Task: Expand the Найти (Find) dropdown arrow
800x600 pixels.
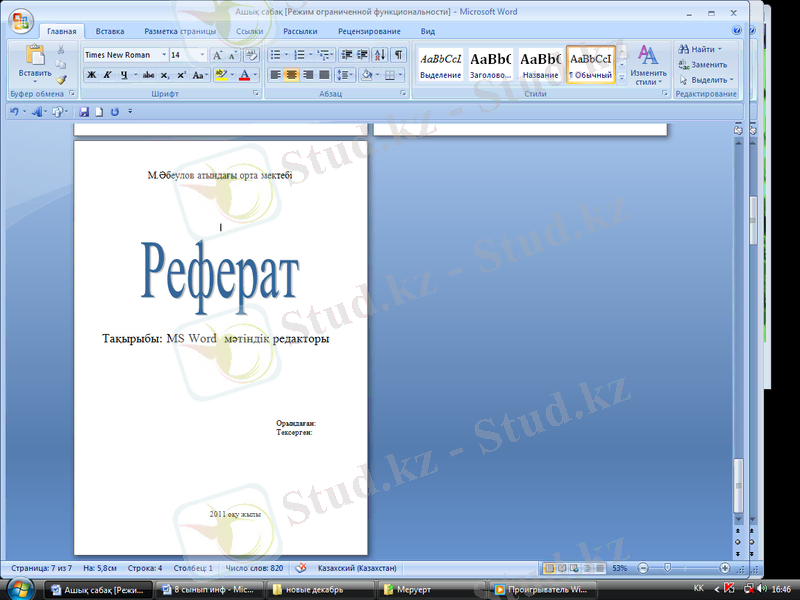Action: [x=720, y=49]
